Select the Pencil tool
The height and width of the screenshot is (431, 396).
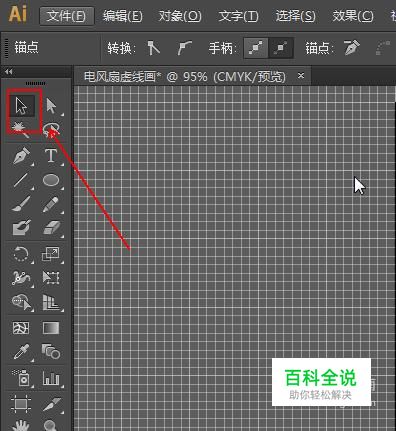coord(51,204)
